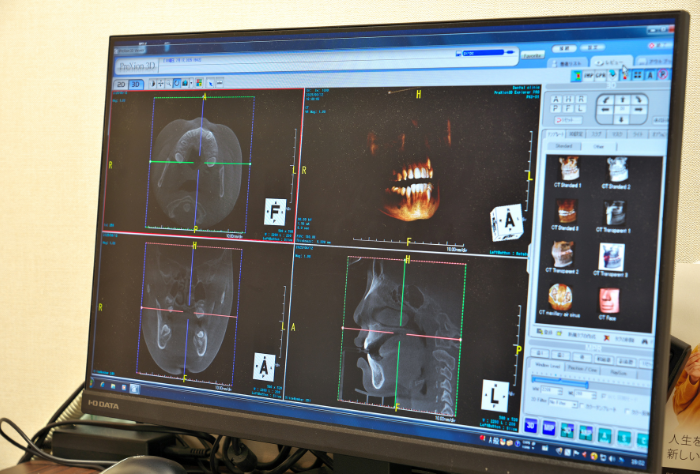Click the F orientation cube in axial view
The width and height of the screenshot is (700, 474).
click(275, 211)
